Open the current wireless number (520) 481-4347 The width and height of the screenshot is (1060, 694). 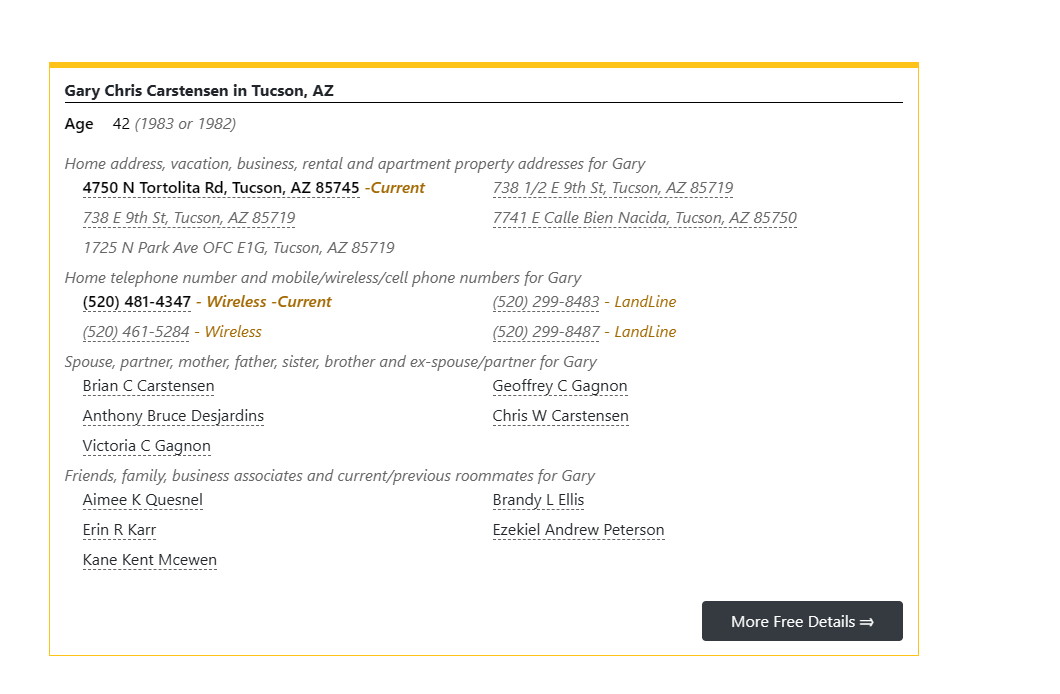coord(137,302)
